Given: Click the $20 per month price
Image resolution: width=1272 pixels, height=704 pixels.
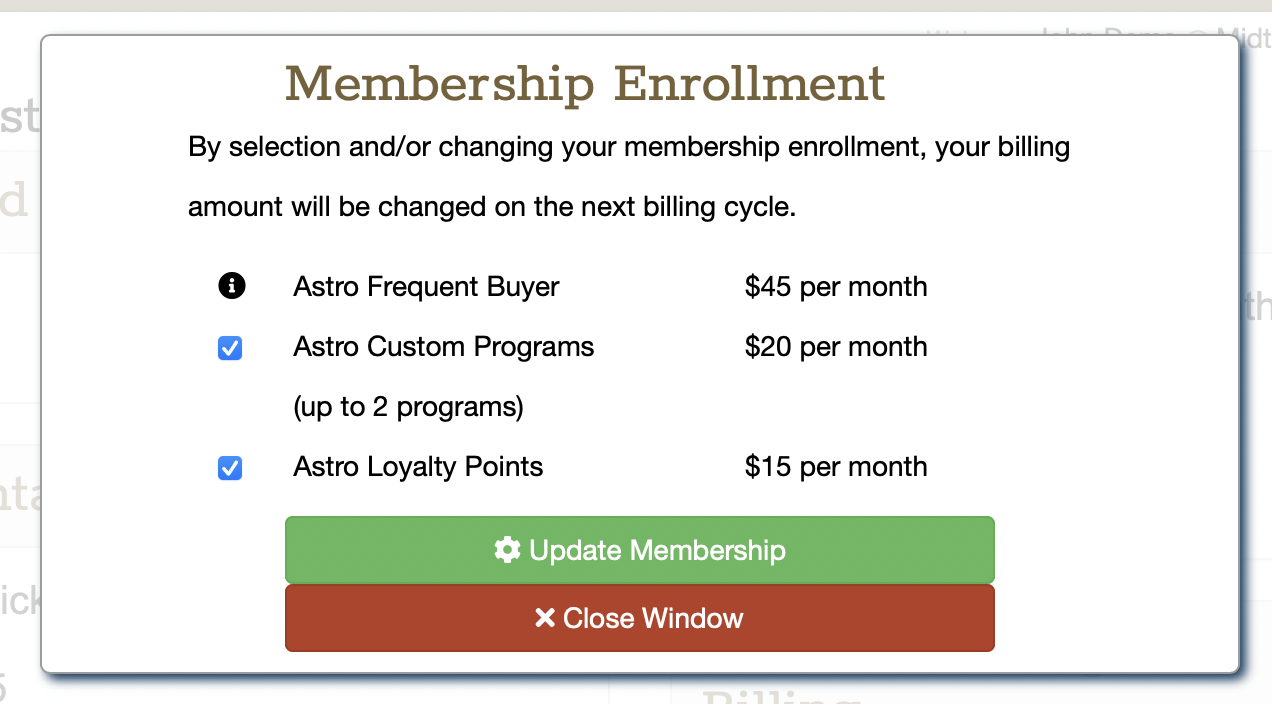Looking at the screenshot, I should pyautogui.click(x=836, y=347).
